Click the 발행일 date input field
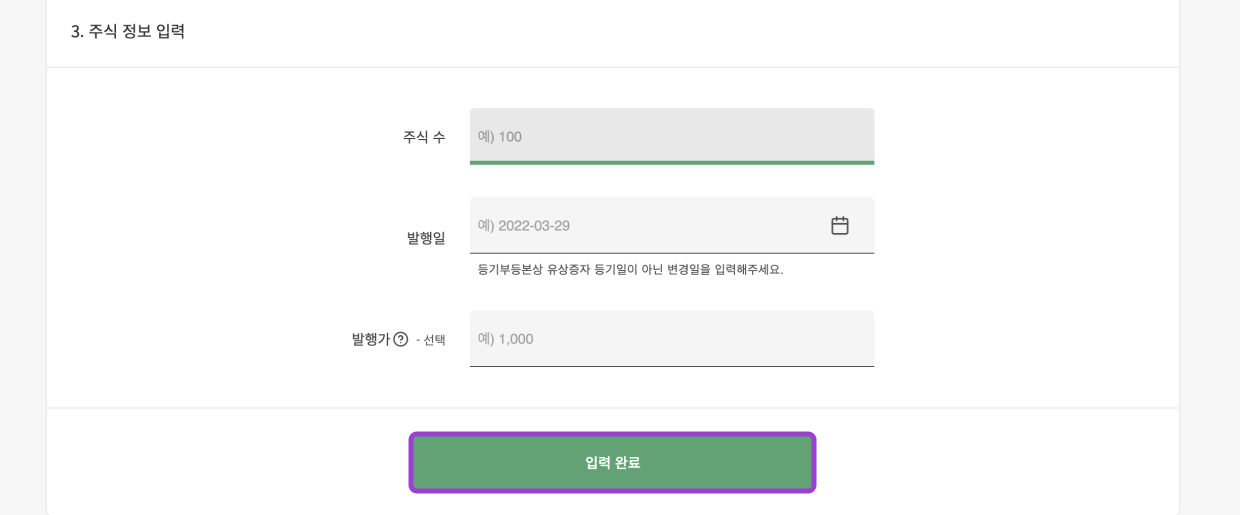 (640, 226)
